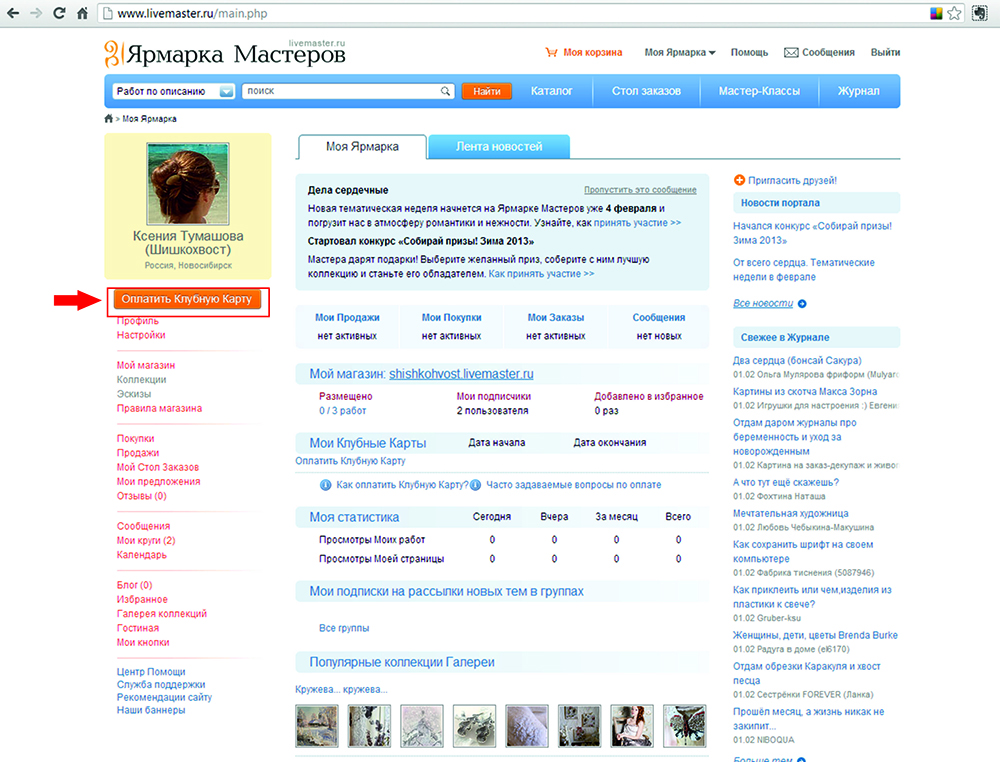Click the info icon beside Как оплатить Клубную Карту
The height and width of the screenshot is (762, 1000).
point(325,485)
